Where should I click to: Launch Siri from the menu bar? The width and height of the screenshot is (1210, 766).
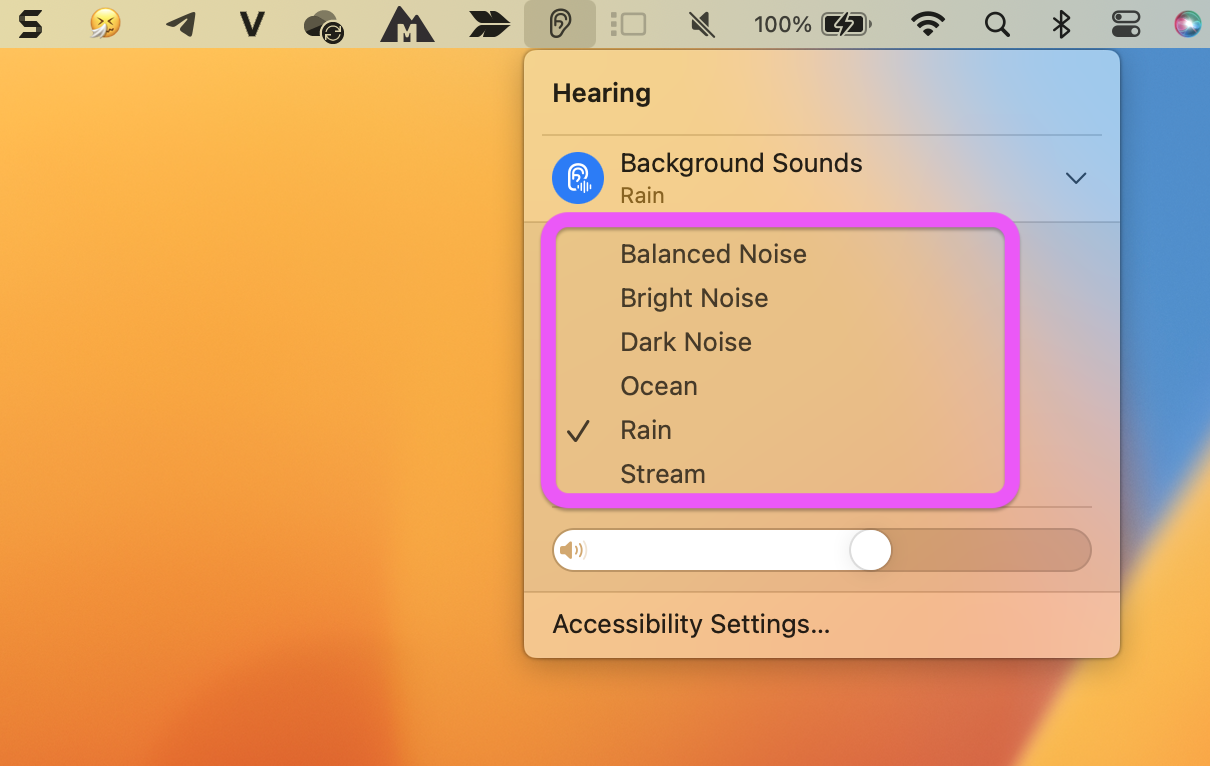[x=1187, y=24]
